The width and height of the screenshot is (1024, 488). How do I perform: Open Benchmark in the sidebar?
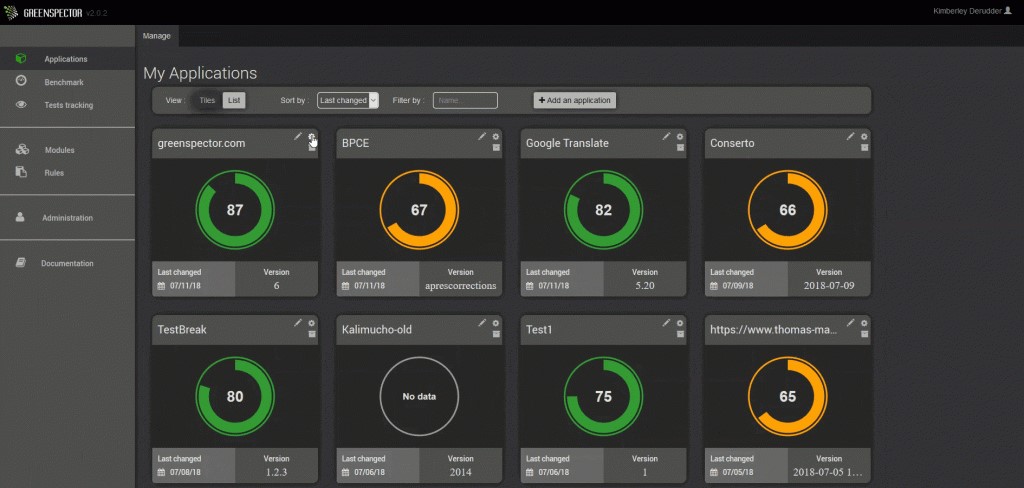pyautogui.click(x=67, y=82)
